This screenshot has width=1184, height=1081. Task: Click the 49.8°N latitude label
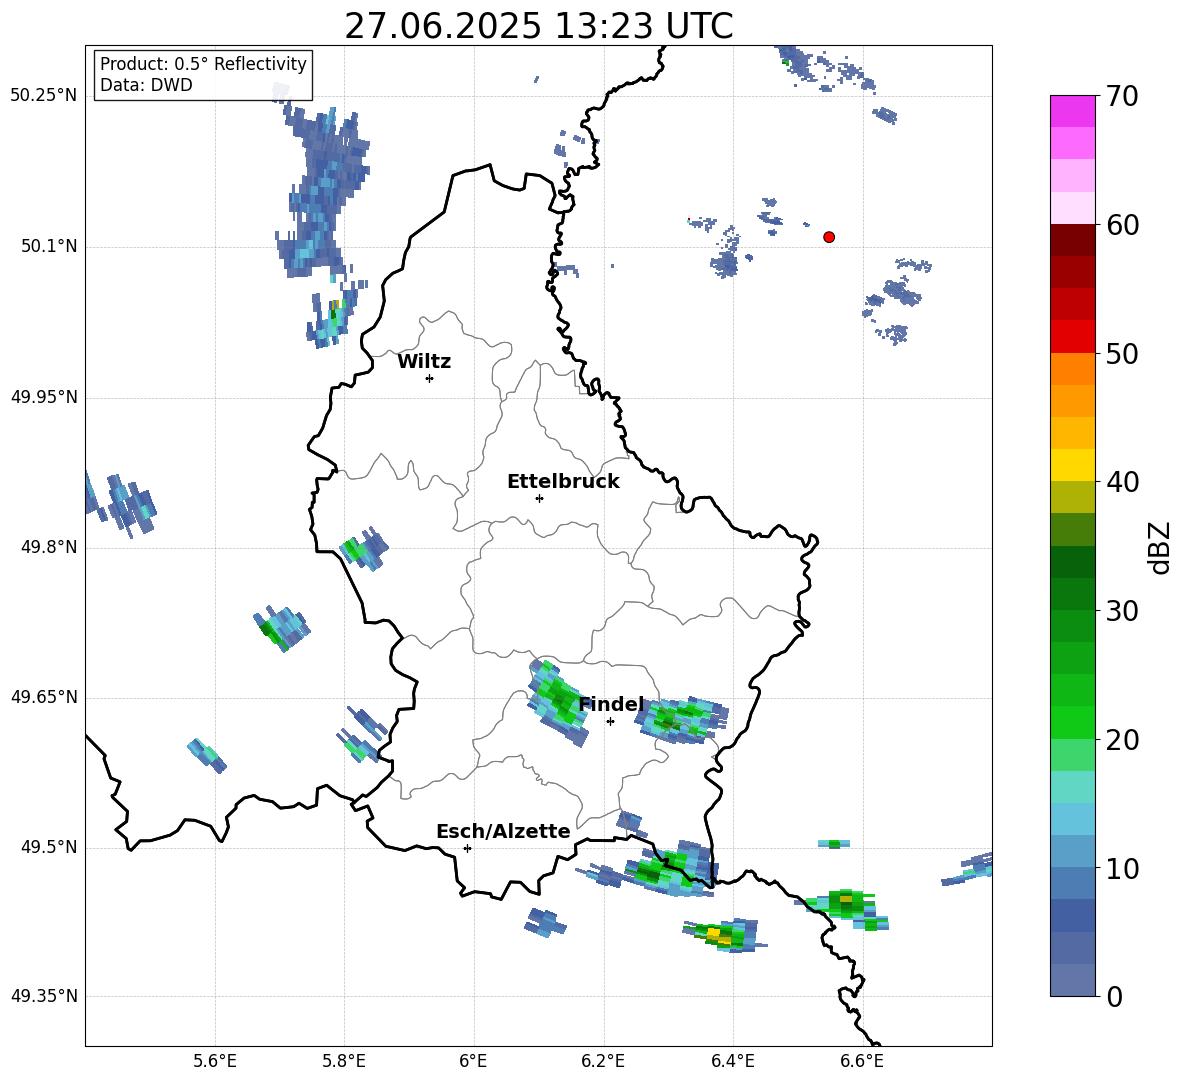coord(49,547)
